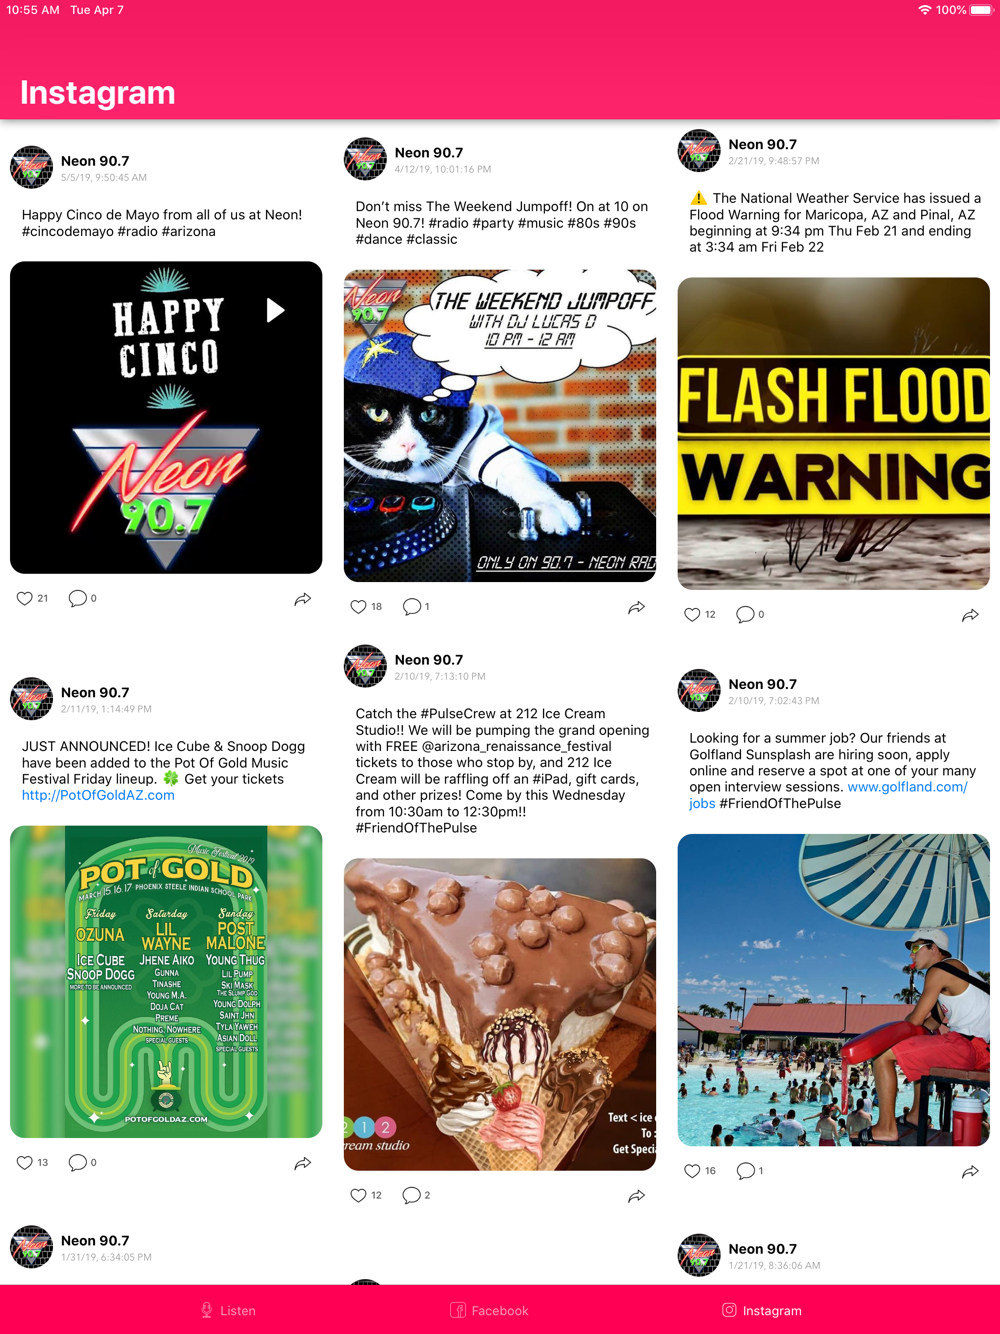
Task: Share the Happy Cinco de Mayo post
Action: coord(302,599)
